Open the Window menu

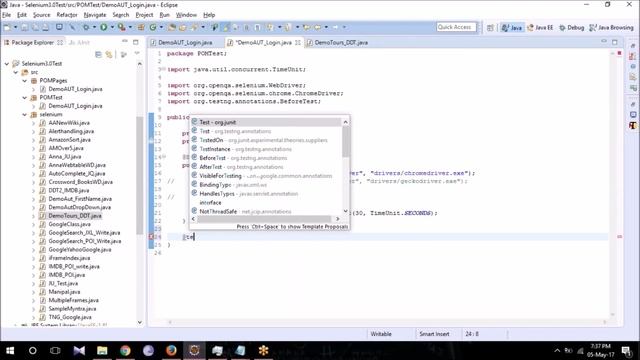186,15
